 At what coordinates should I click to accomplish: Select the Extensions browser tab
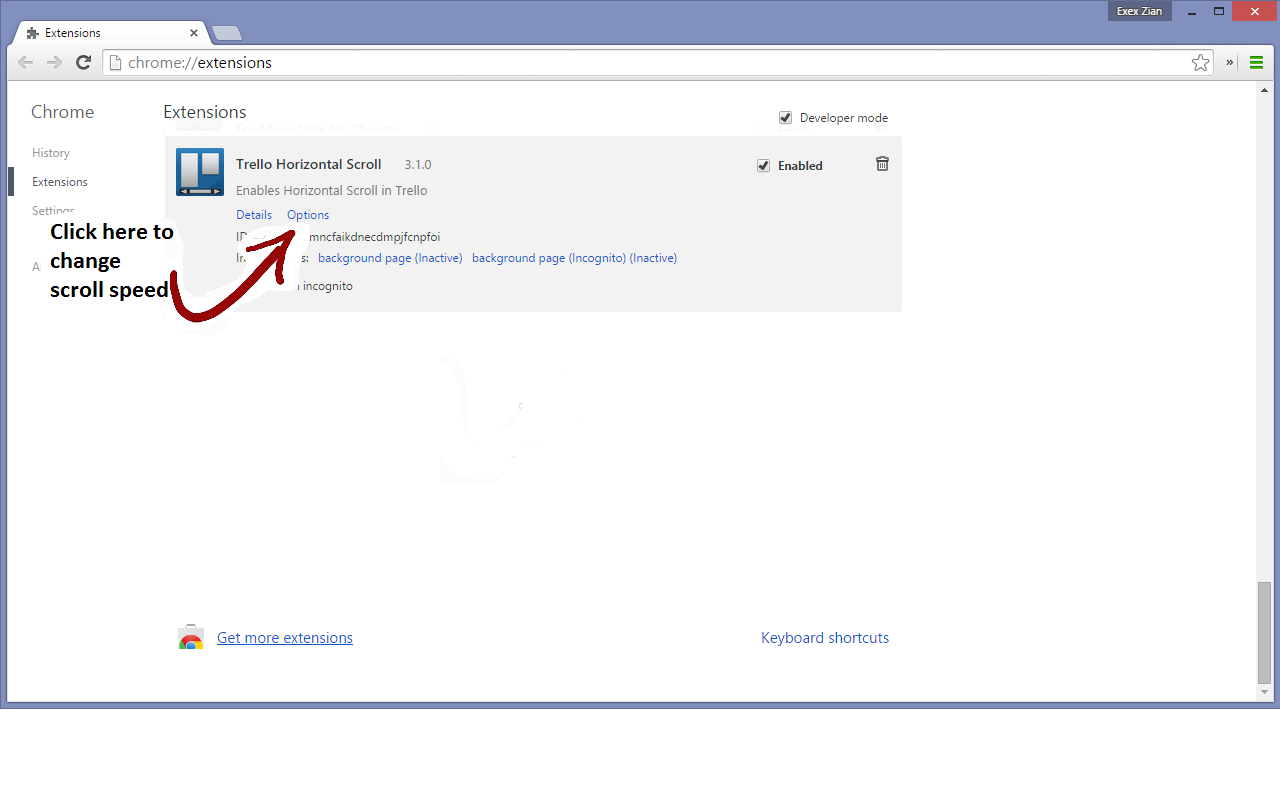tap(112, 33)
